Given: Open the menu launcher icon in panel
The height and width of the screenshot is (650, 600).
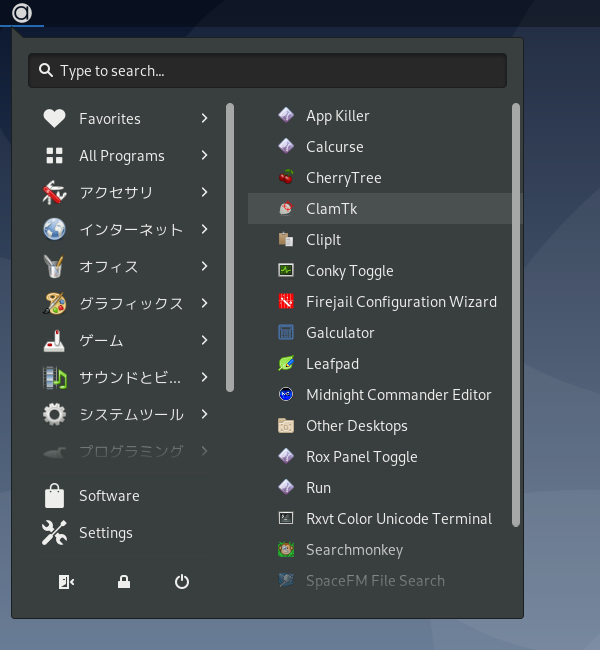Looking at the screenshot, I should click(22, 13).
